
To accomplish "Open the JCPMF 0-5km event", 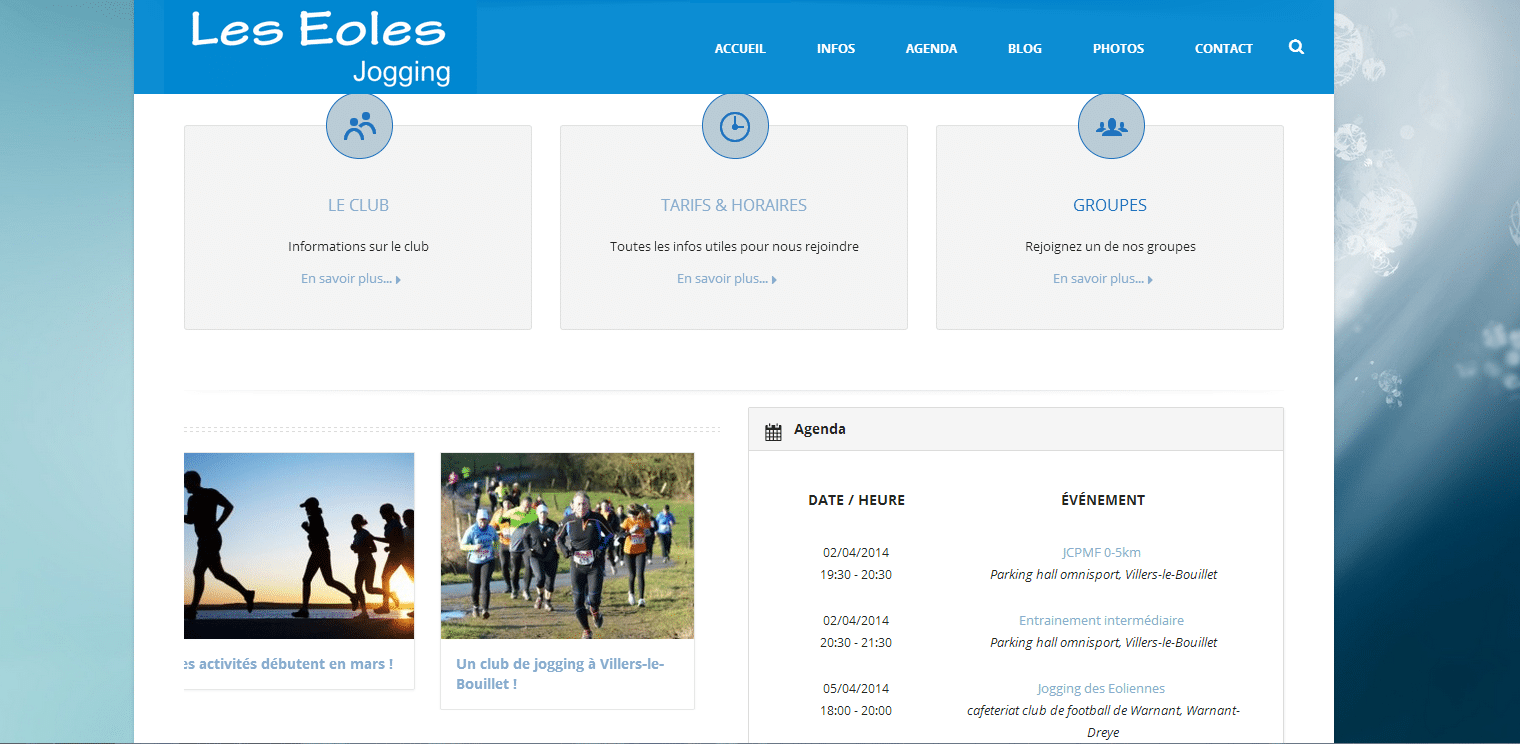I will point(1101,552).
